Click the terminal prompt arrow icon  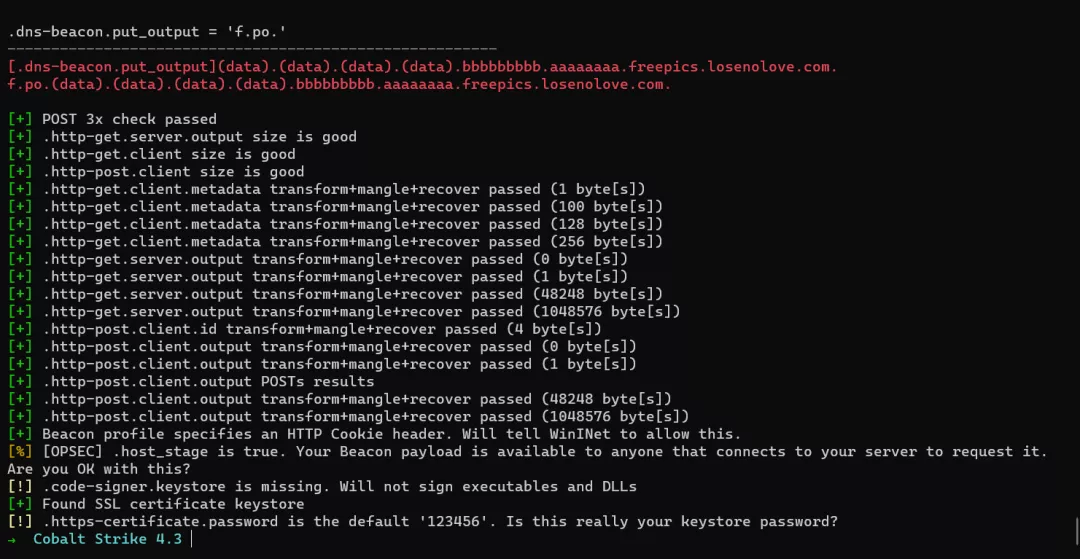12,539
